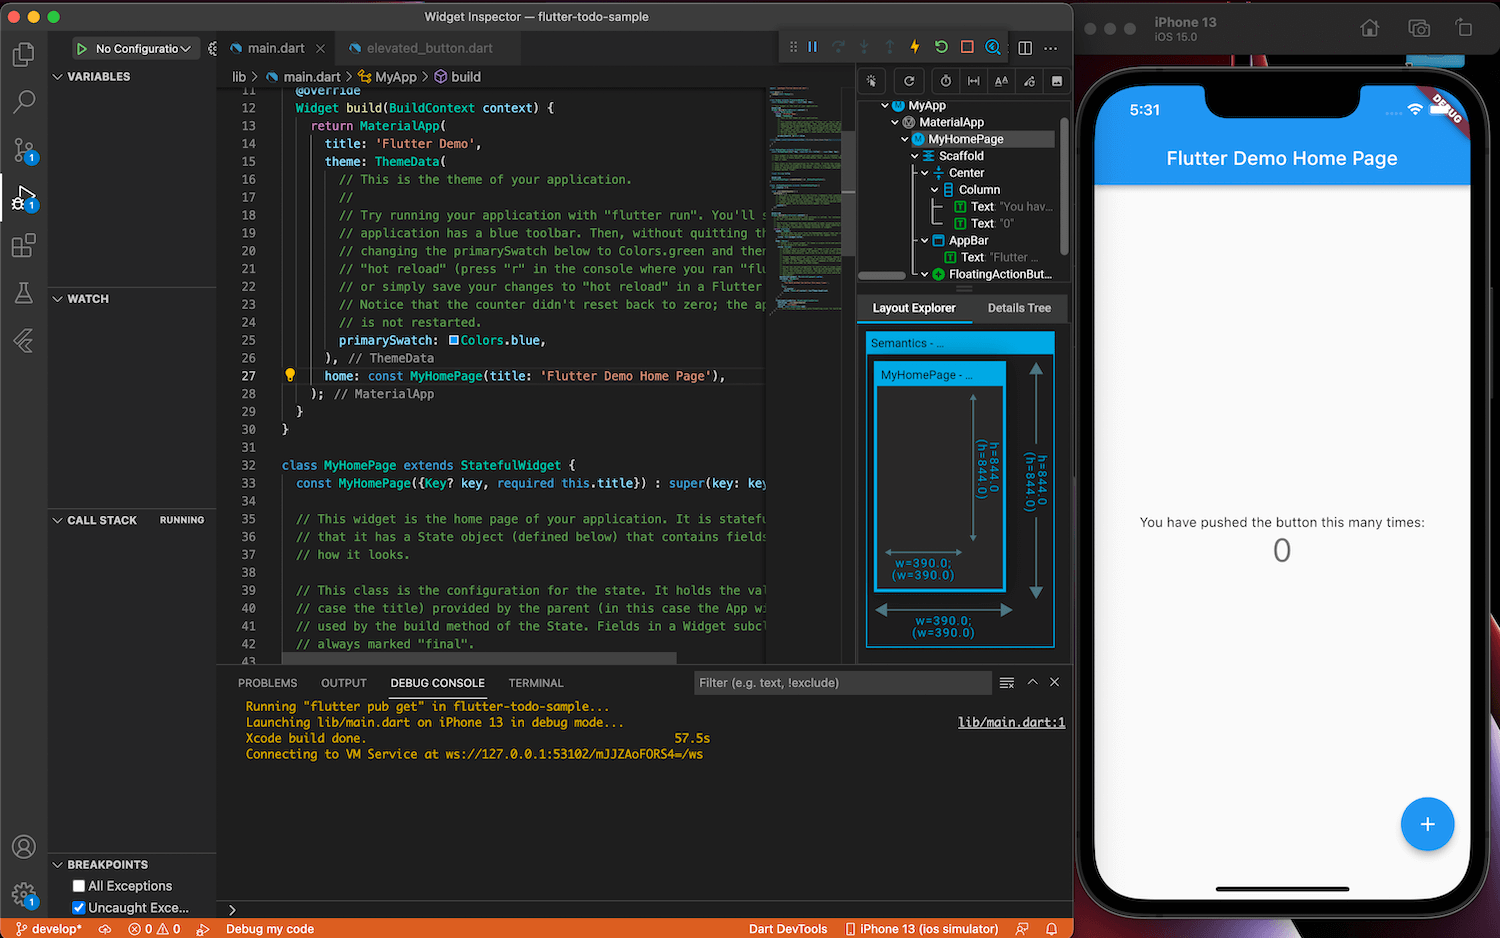Toggle Show Guidelines in inspector
The image size is (1500, 938).
coord(973,81)
